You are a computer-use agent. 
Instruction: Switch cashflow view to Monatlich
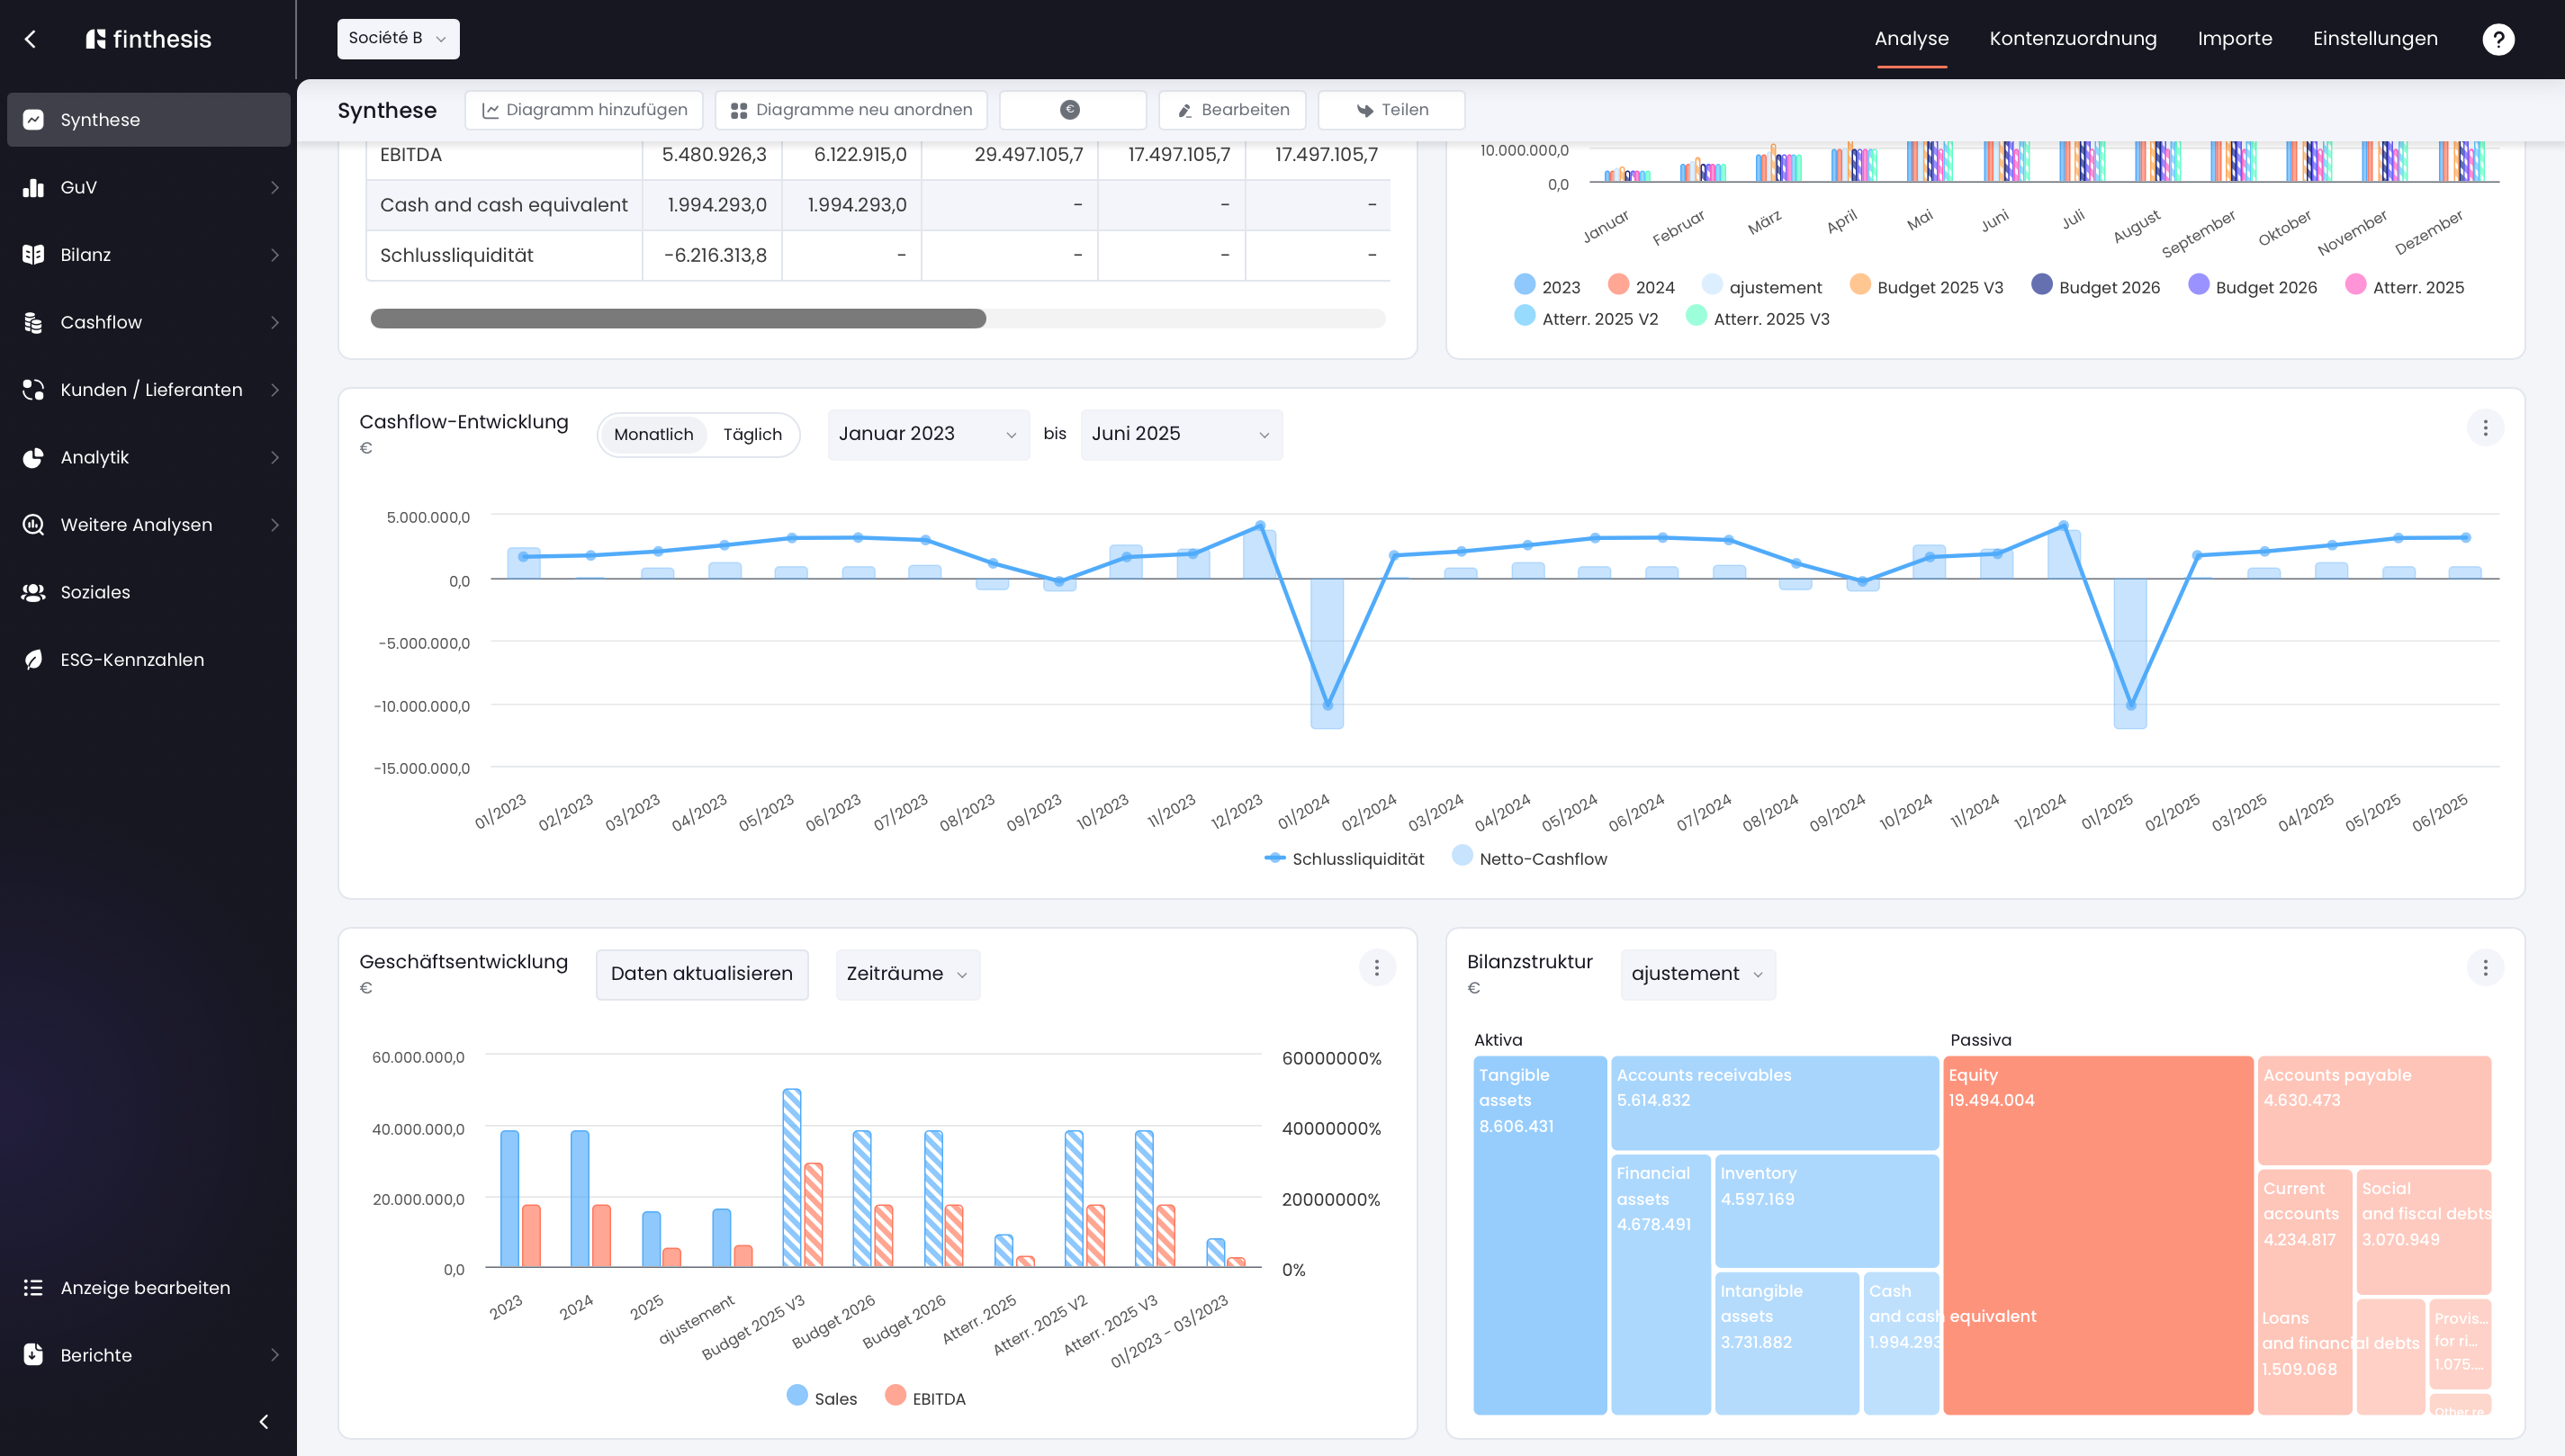click(x=653, y=434)
